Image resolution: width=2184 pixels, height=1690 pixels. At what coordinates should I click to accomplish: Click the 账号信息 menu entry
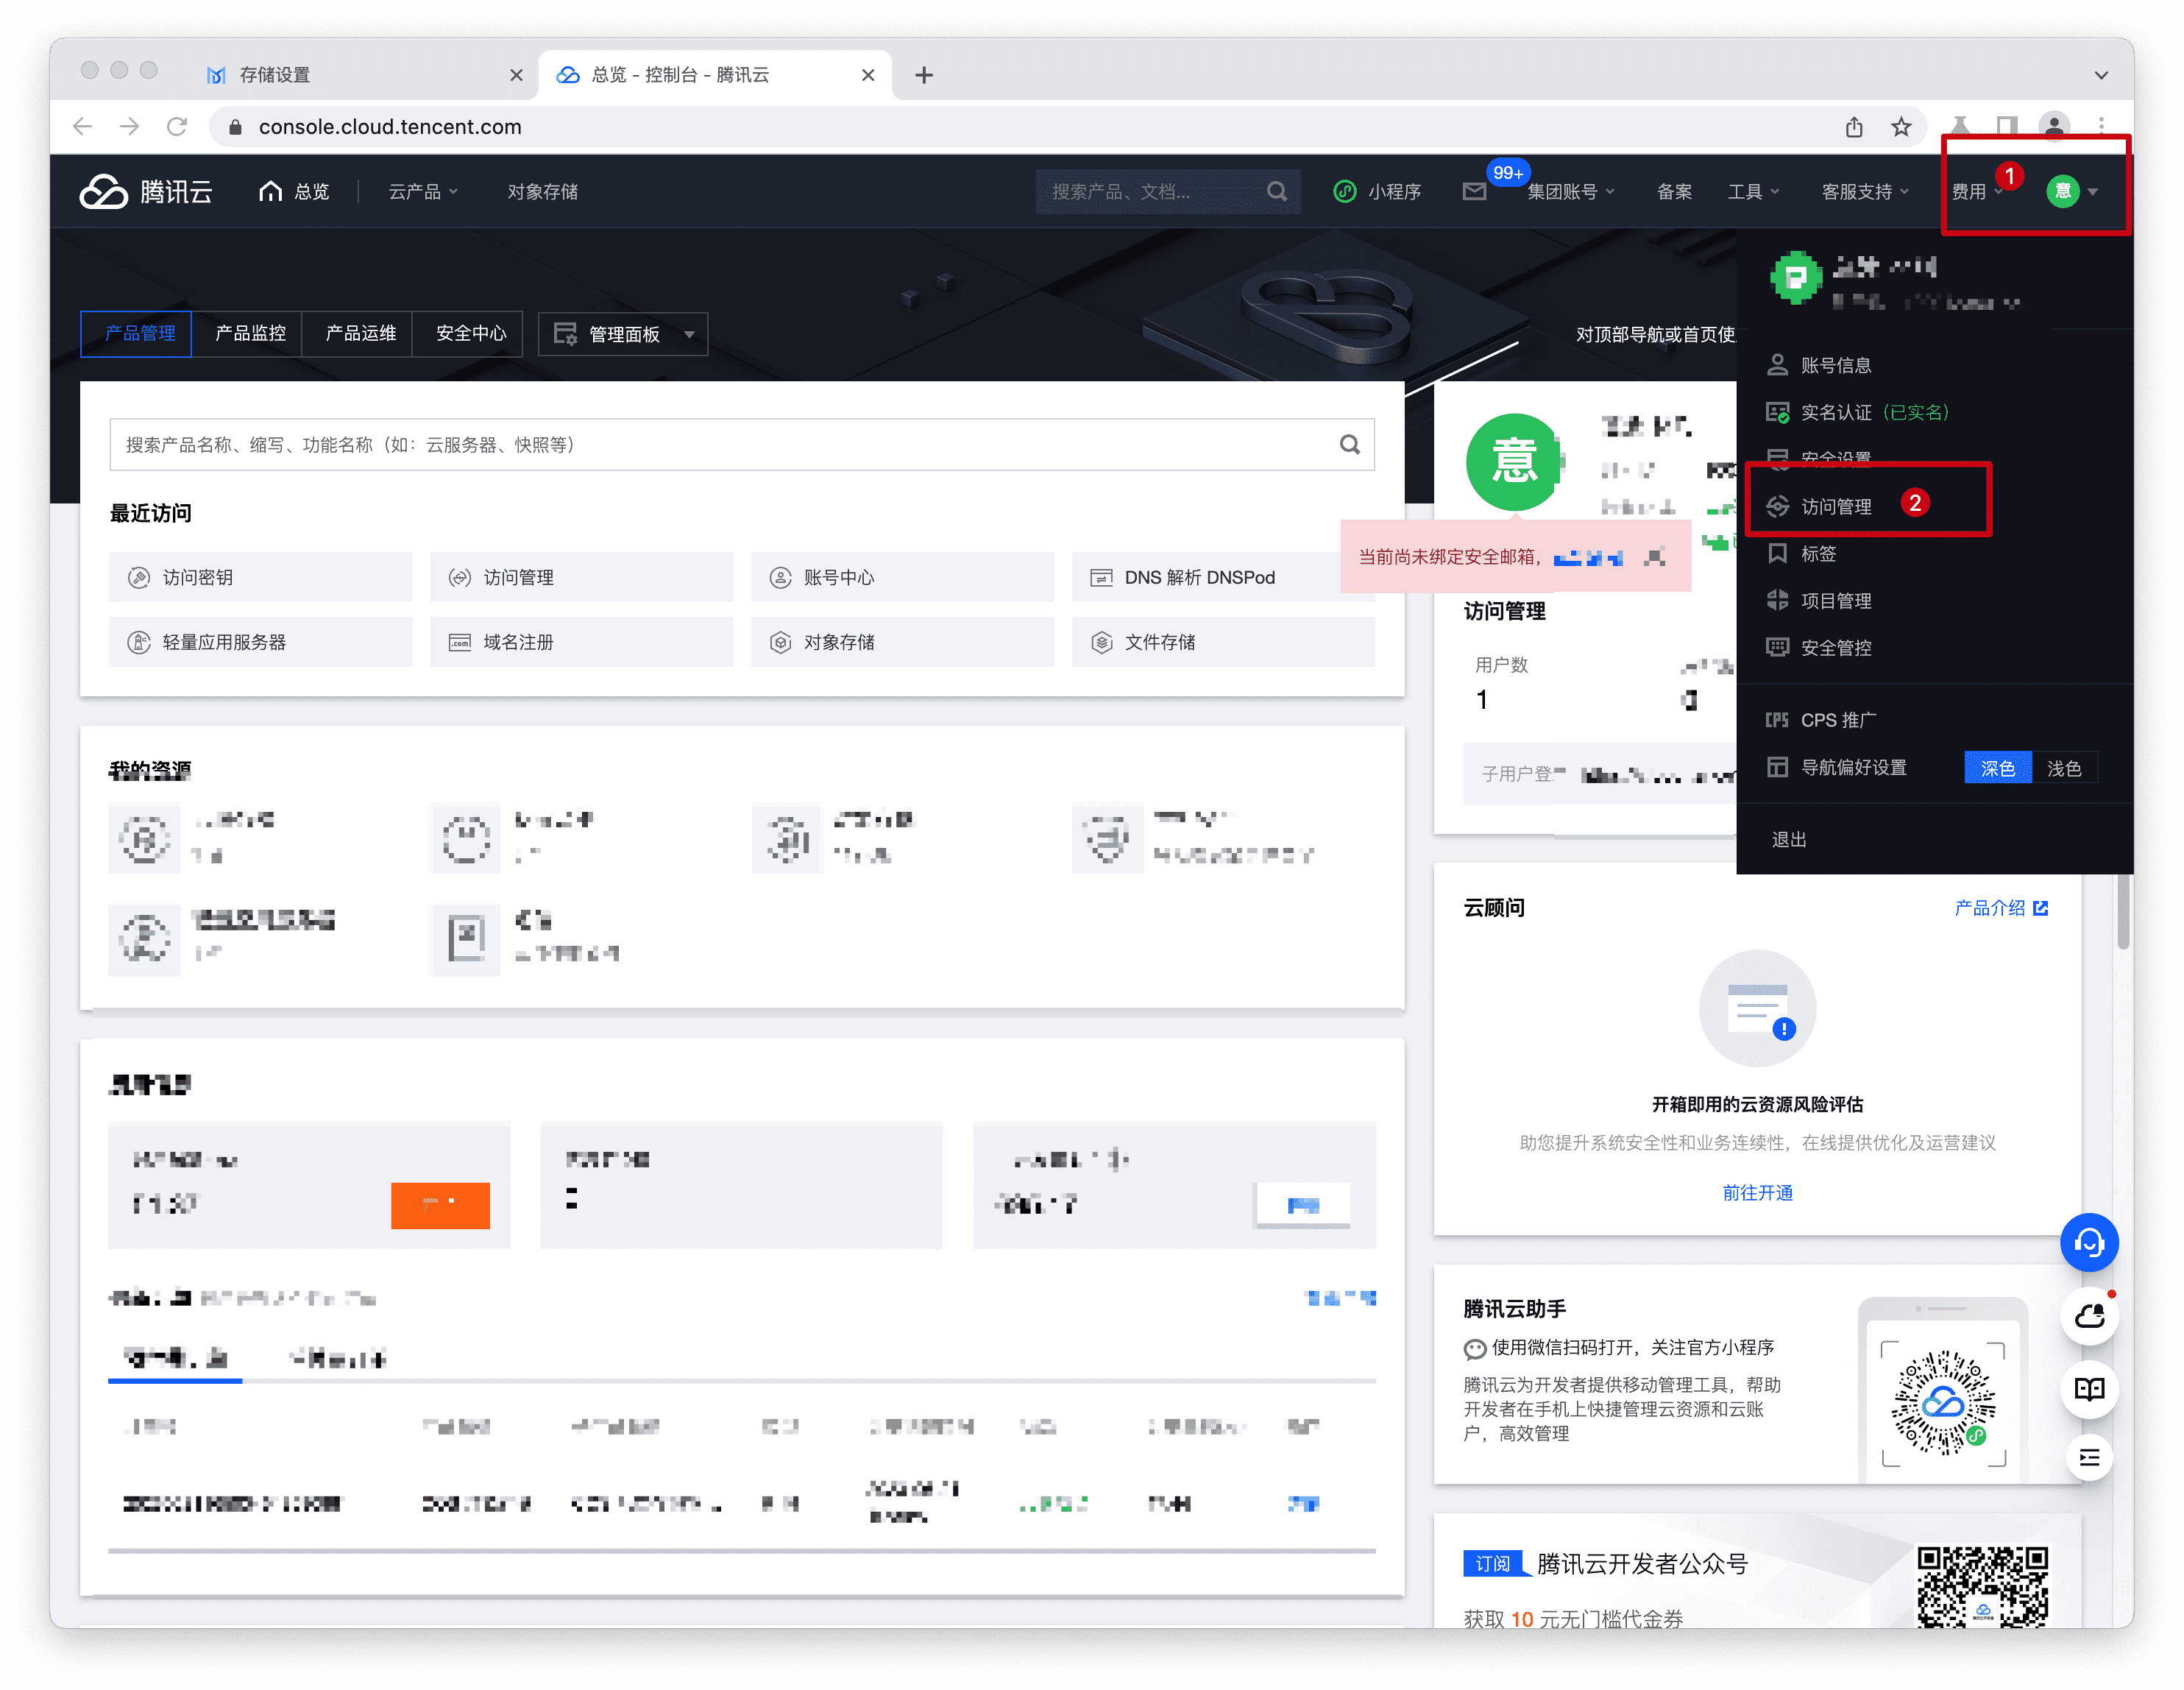pyautogui.click(x=1820, y=365)
